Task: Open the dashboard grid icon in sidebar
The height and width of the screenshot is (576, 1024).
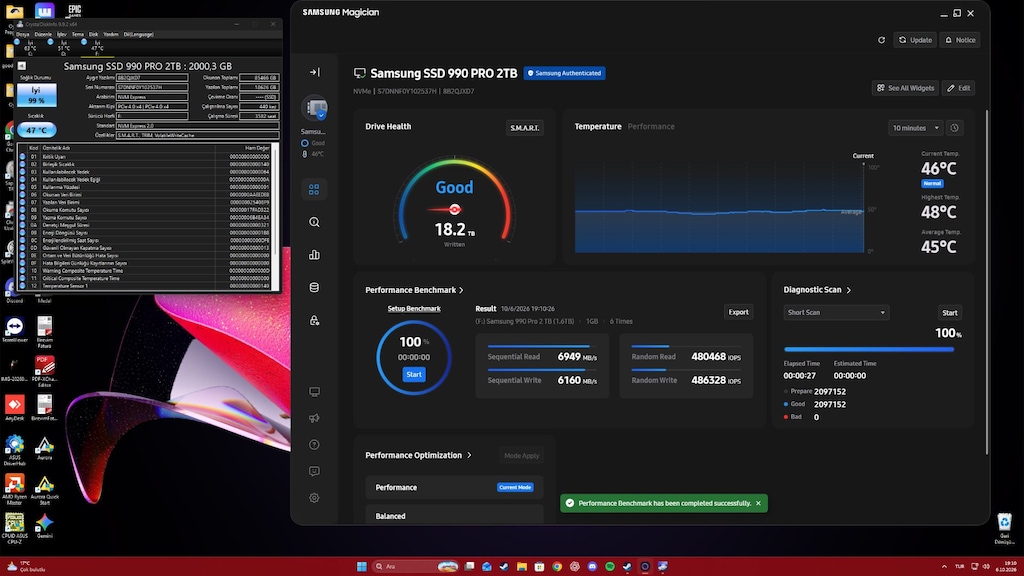Action: click(314, 189)
